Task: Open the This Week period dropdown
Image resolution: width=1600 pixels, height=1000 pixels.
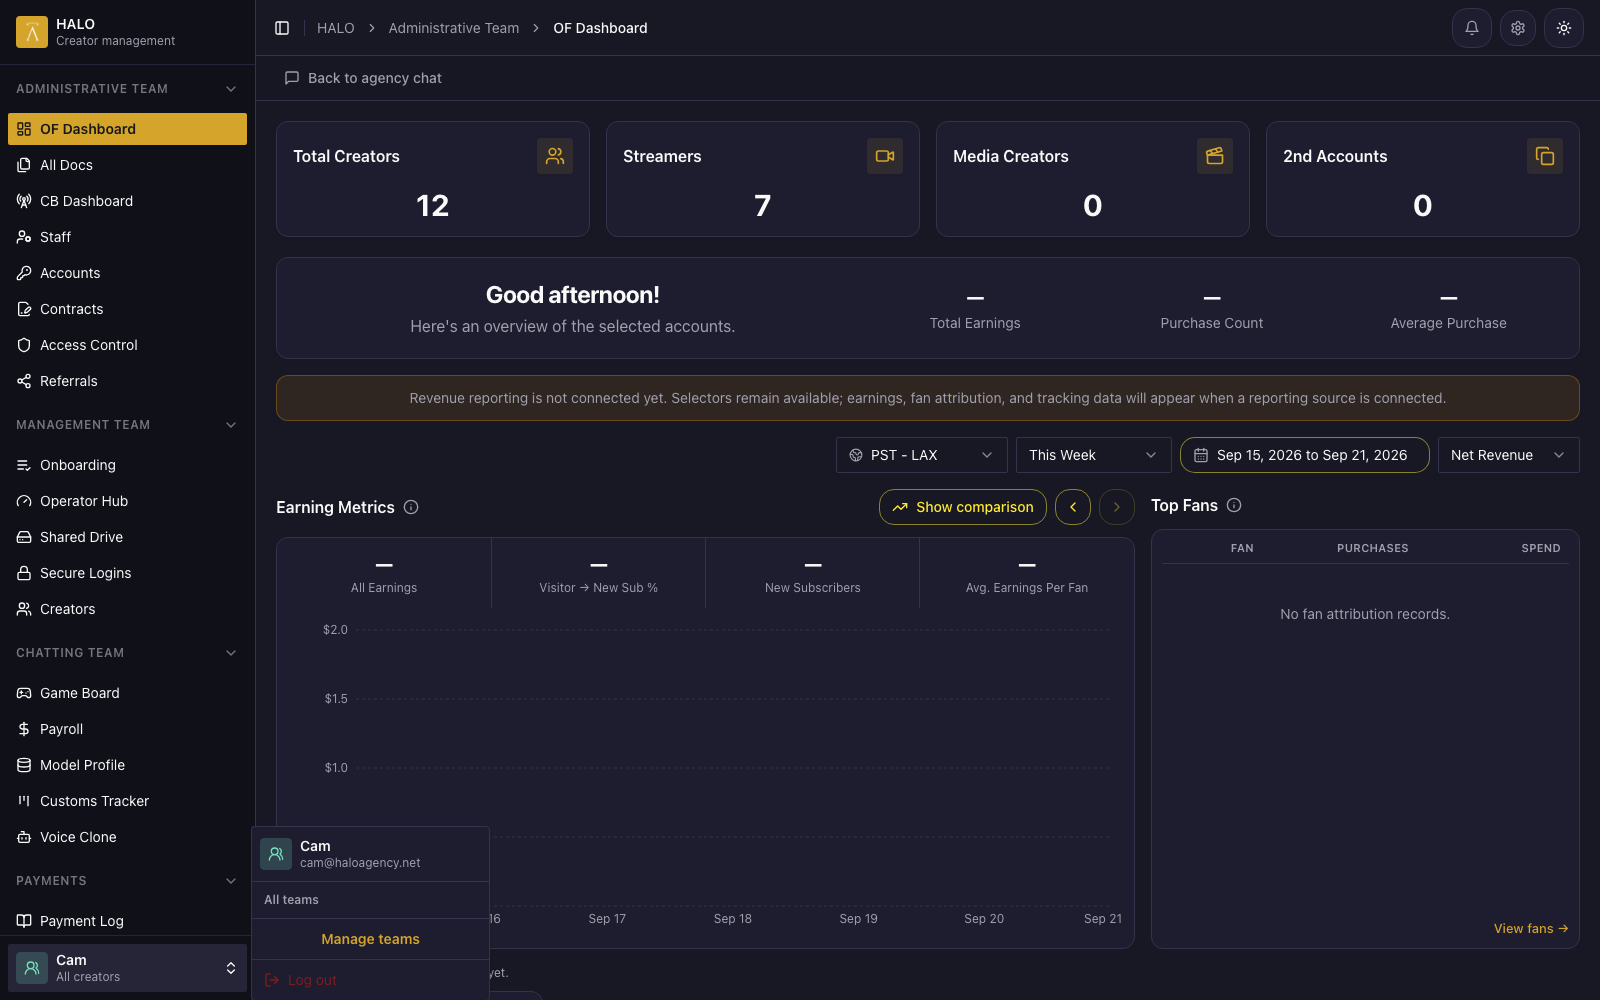Action: (x=1093, y=455)
